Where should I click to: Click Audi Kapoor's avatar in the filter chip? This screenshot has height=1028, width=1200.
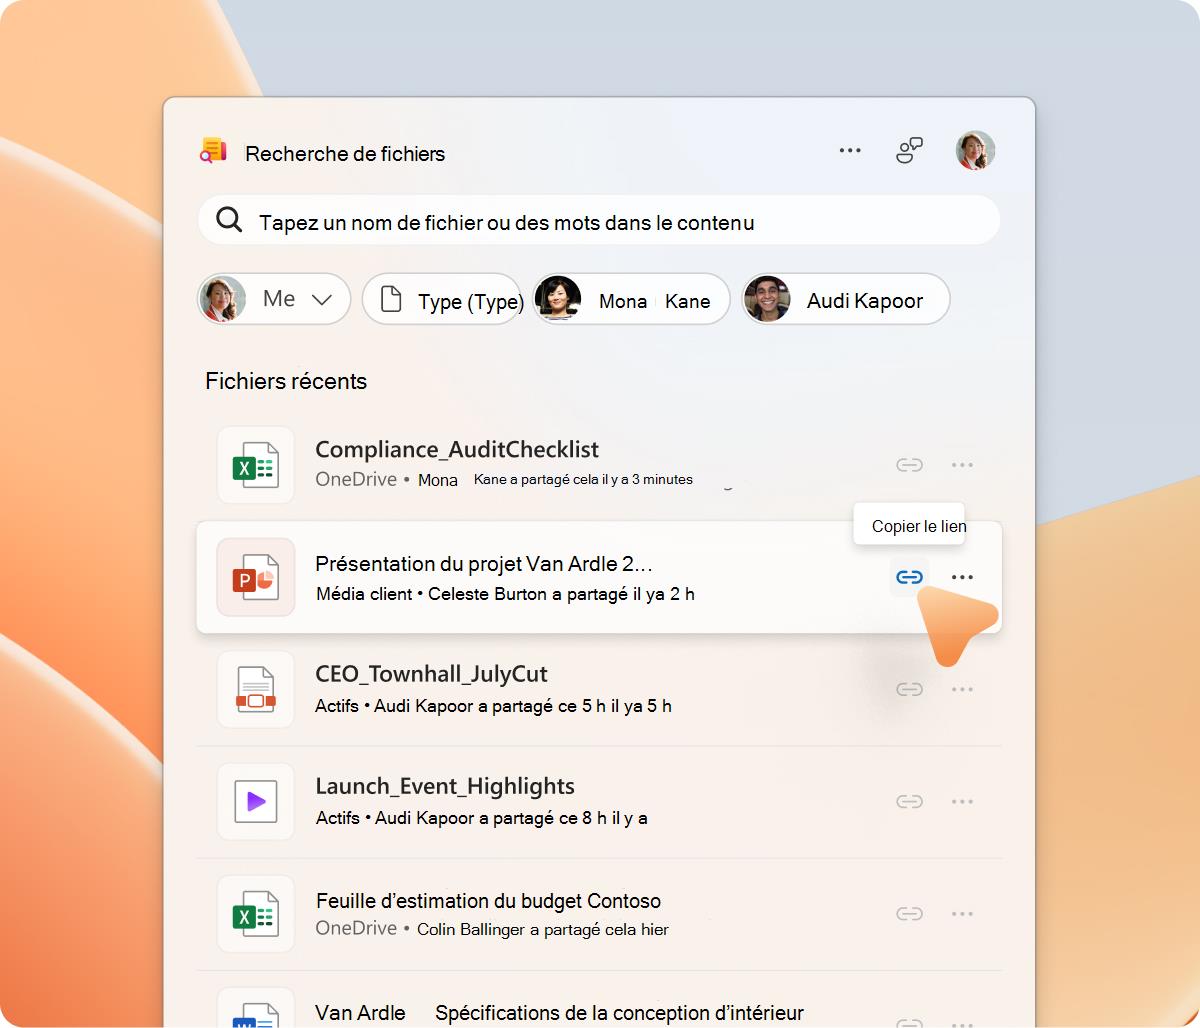[767, 299]
